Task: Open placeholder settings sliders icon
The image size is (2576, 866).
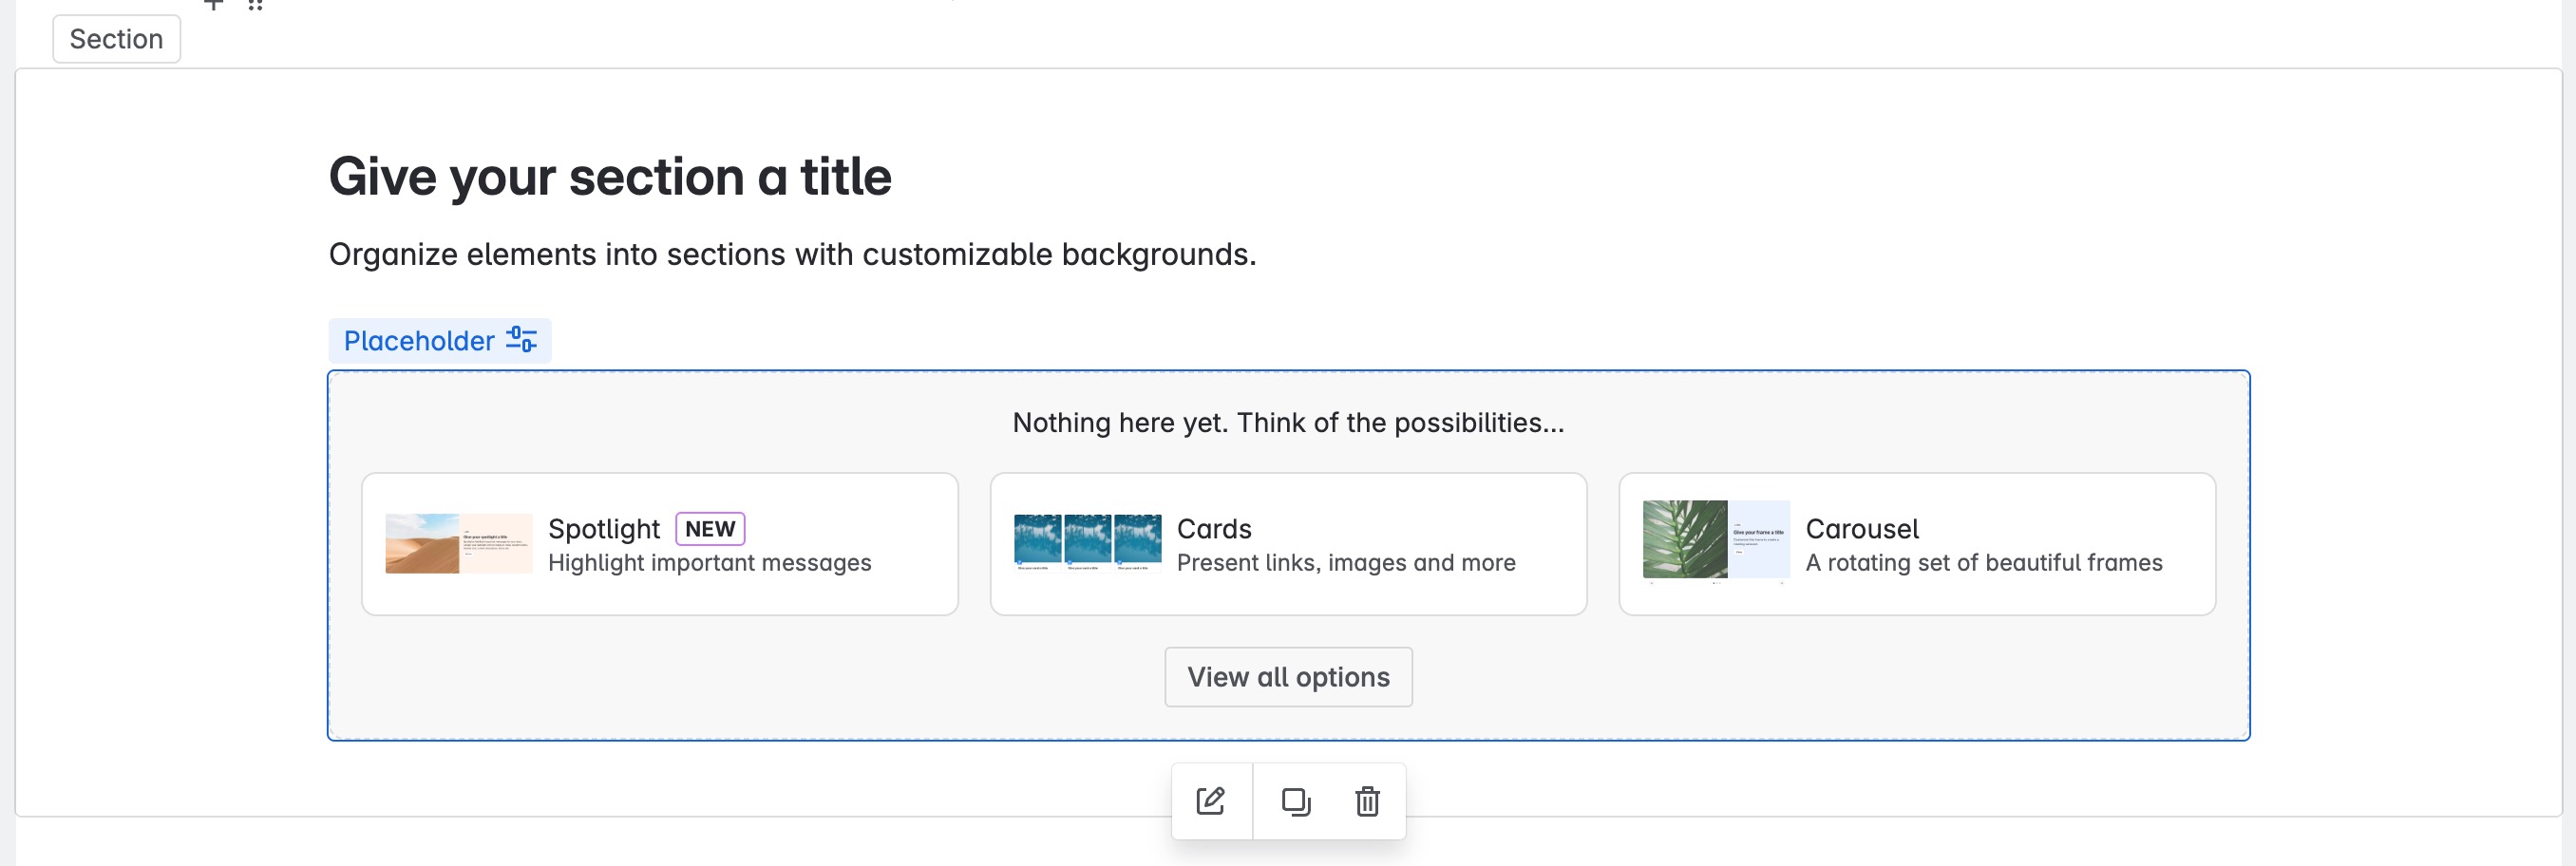Action: coord(521,340)
